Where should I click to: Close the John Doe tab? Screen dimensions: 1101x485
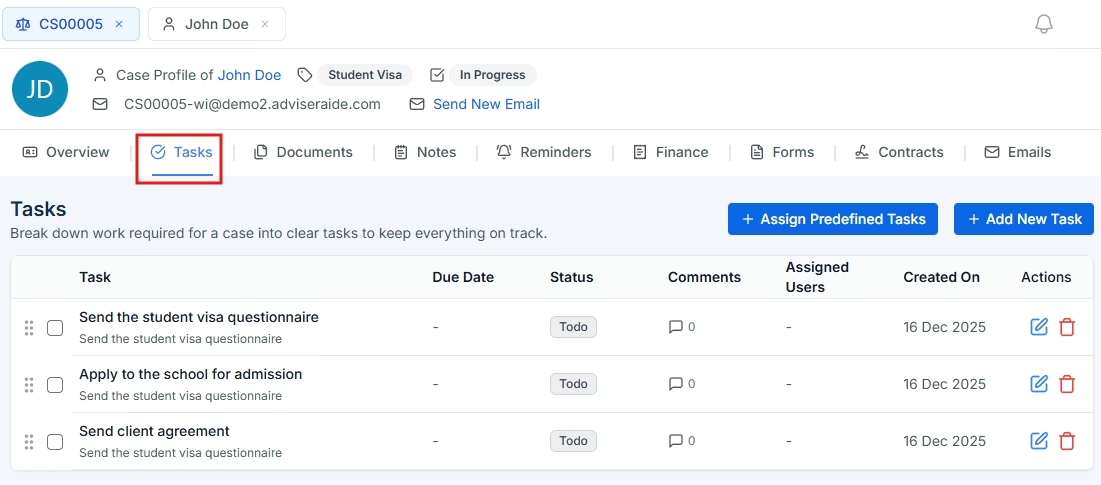pyautogui.click(x=265, y=24)
